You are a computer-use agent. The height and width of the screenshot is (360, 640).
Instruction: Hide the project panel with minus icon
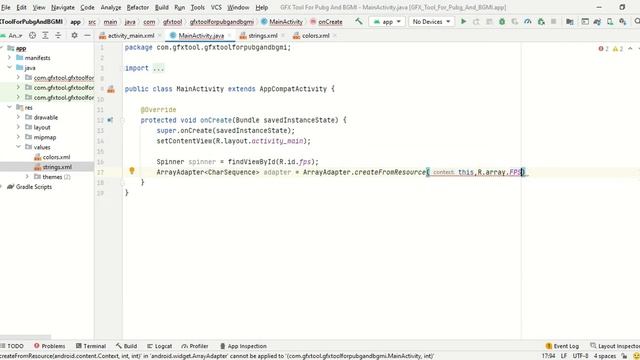[x=87, y=36]
